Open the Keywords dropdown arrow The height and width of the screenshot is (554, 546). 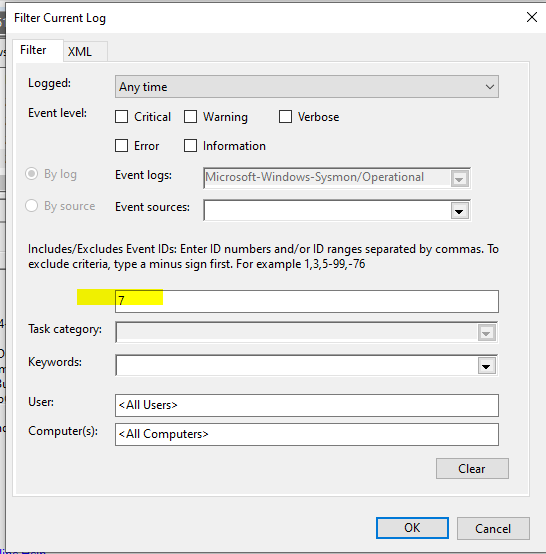pos(486,366)
